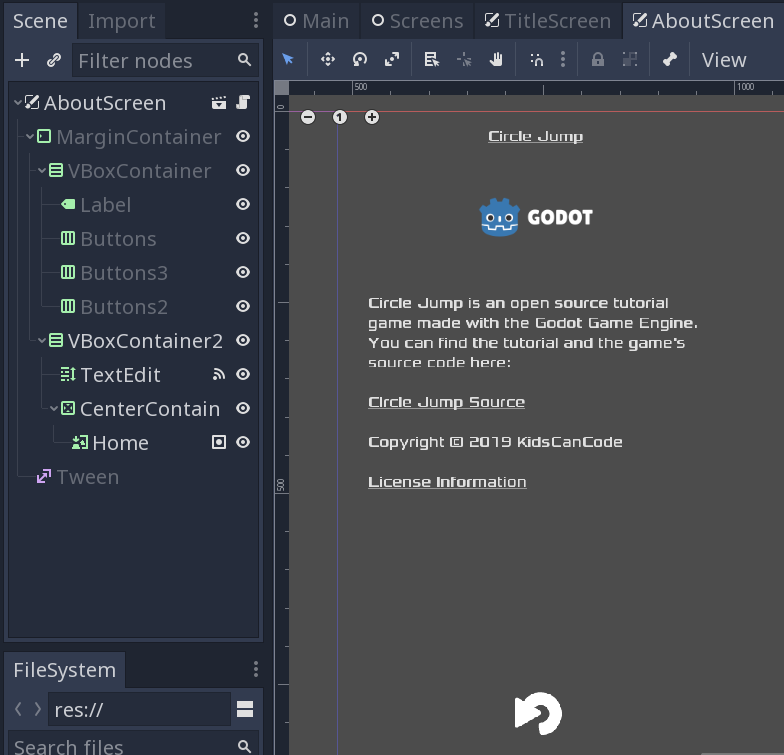Screen dimensions: 784x755
Task: Toggle visibility of Buttons2
Action: [243, 306]
